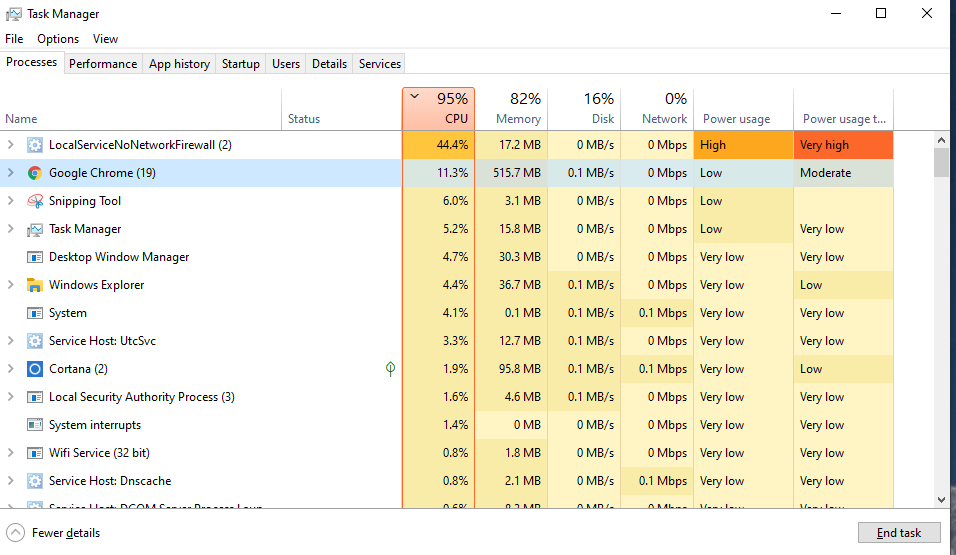Click the End task button
The height and width of the screenshot is (555, 956).
point(899,533)
